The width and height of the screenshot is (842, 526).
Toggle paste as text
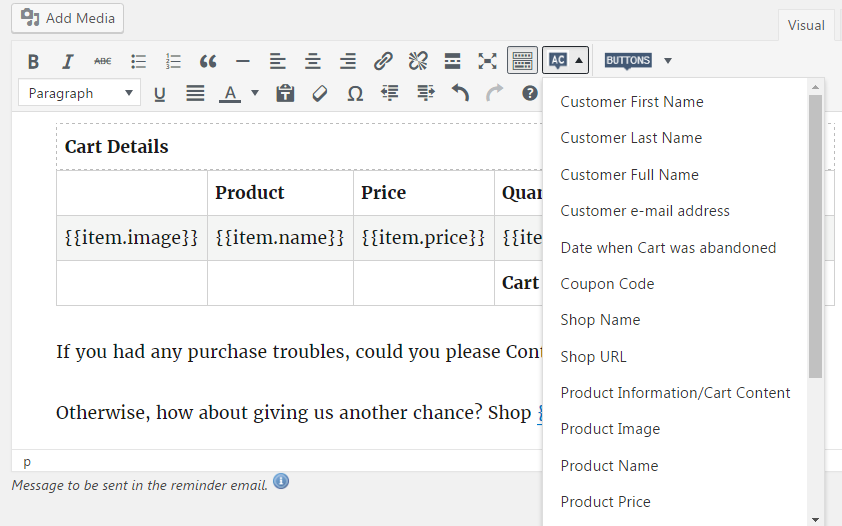285,94
